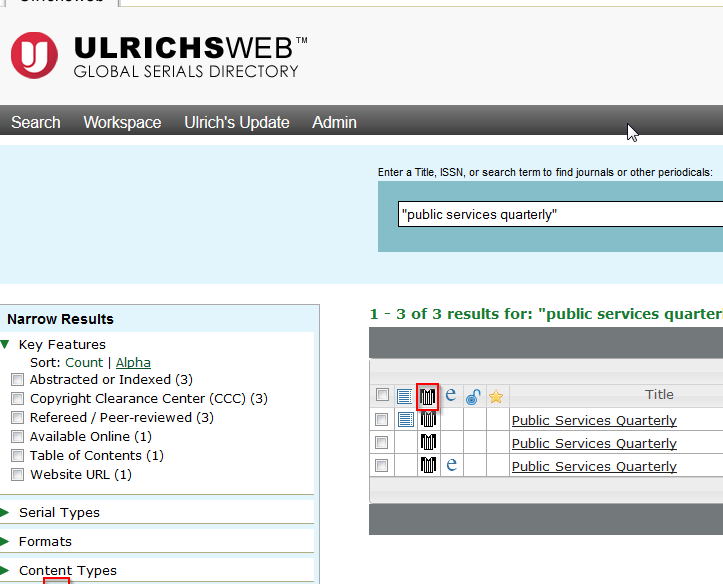Select the second Public Services Quarterly result checkbox
The height and width of the screenshot is (584, 723).
[381, 442]
